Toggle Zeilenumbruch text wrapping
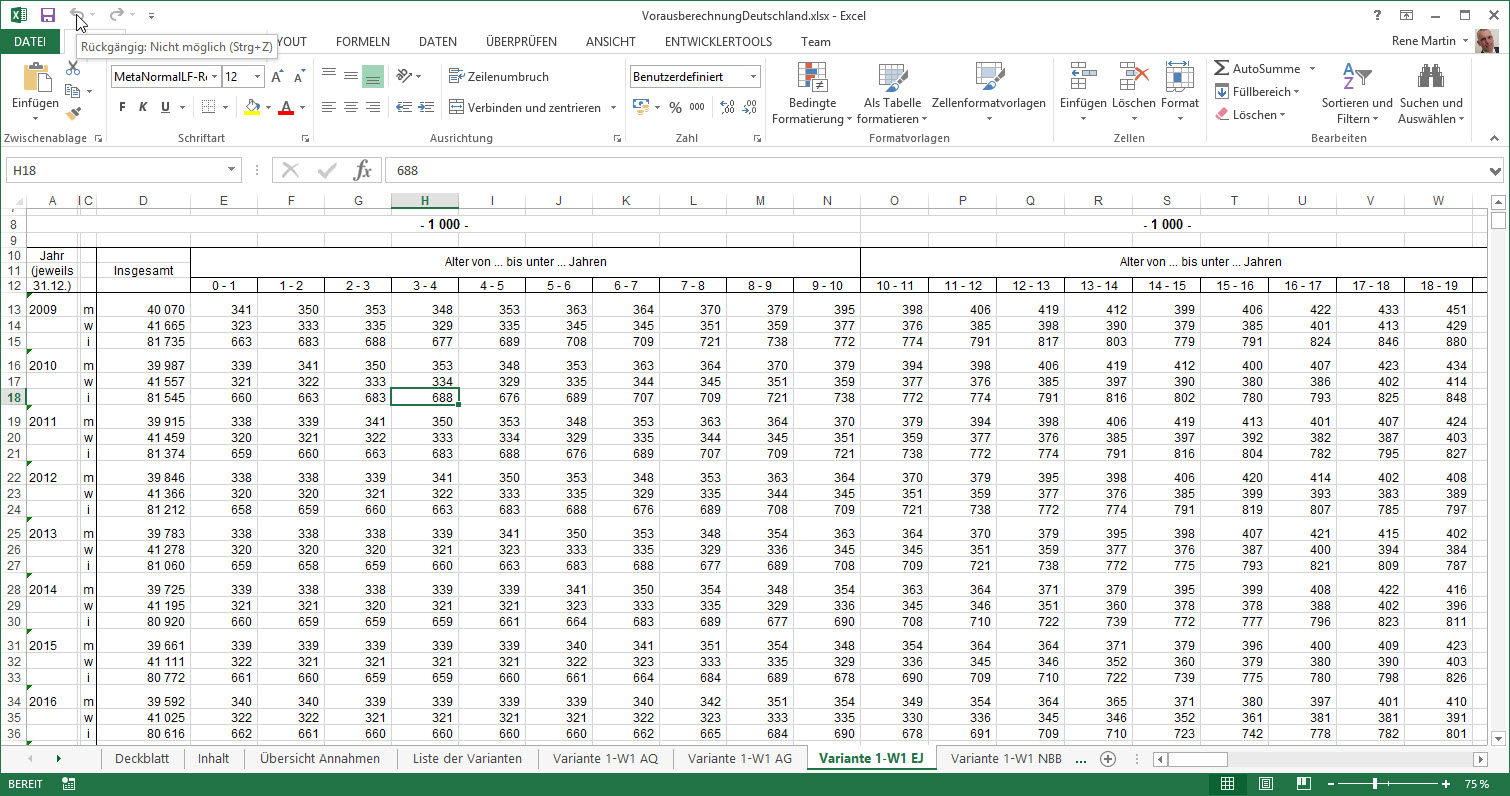1510x796 pixels. [x=498, y=77]
